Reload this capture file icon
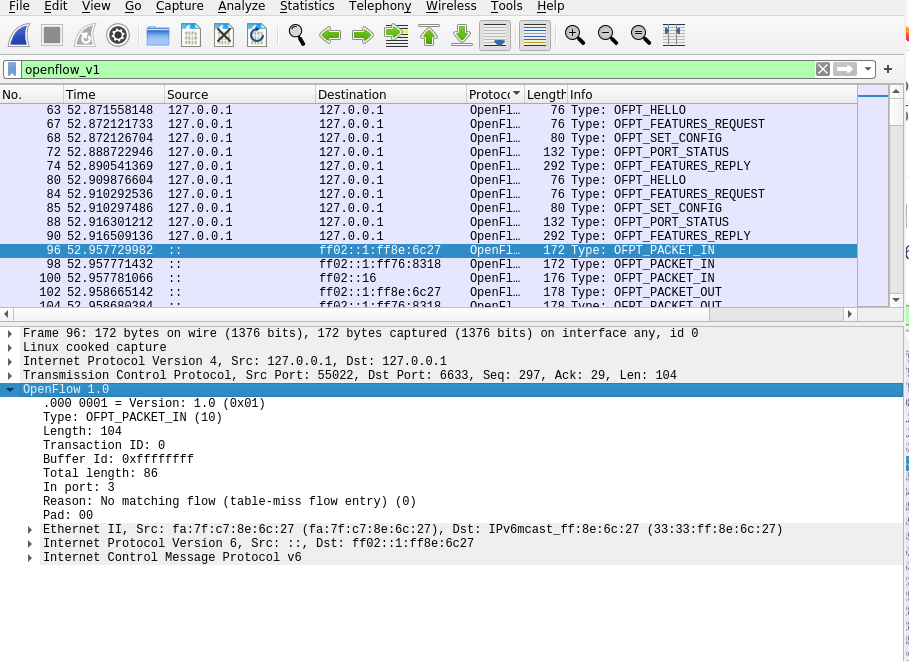 [257, 35]
